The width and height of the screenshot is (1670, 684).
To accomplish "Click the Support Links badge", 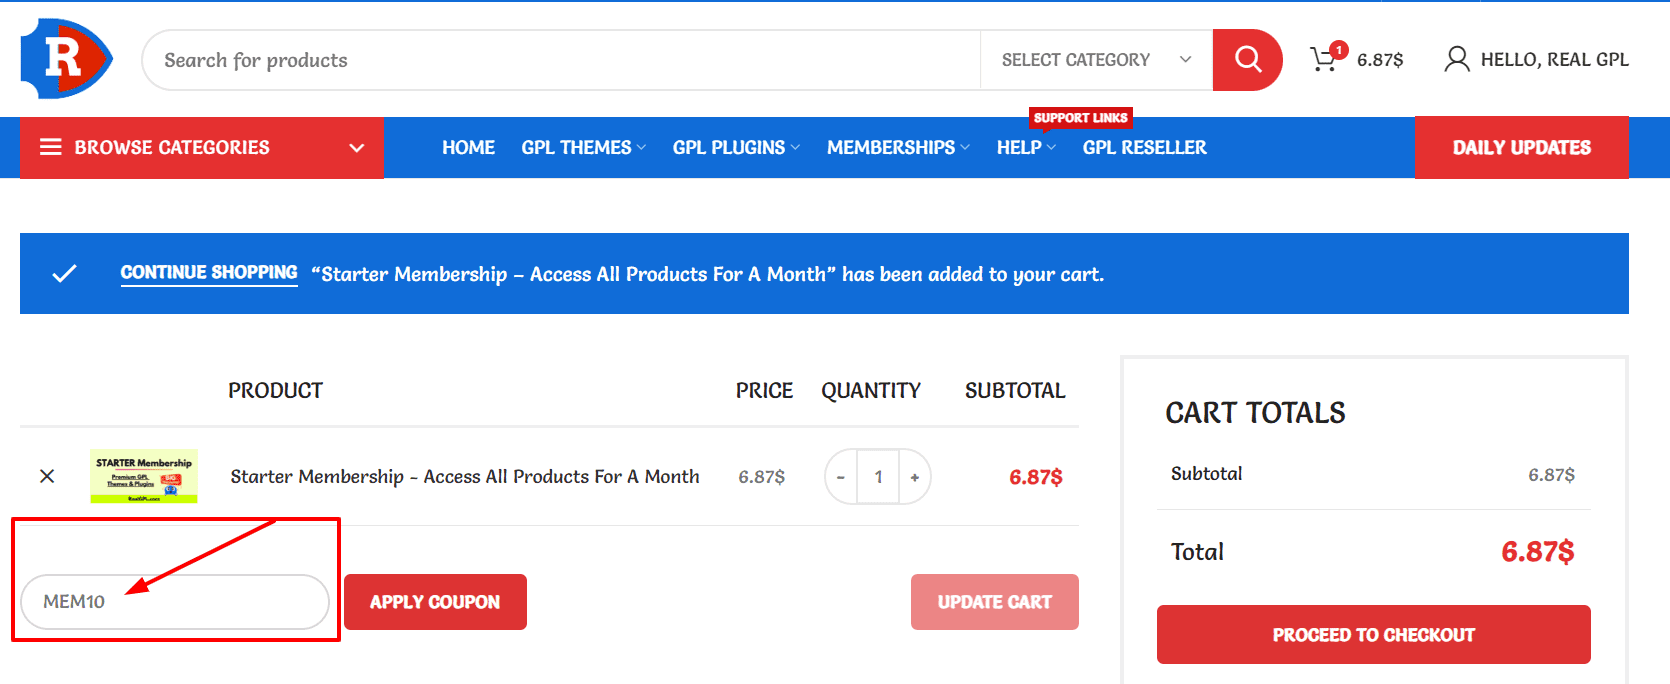I will (1080, 118).
